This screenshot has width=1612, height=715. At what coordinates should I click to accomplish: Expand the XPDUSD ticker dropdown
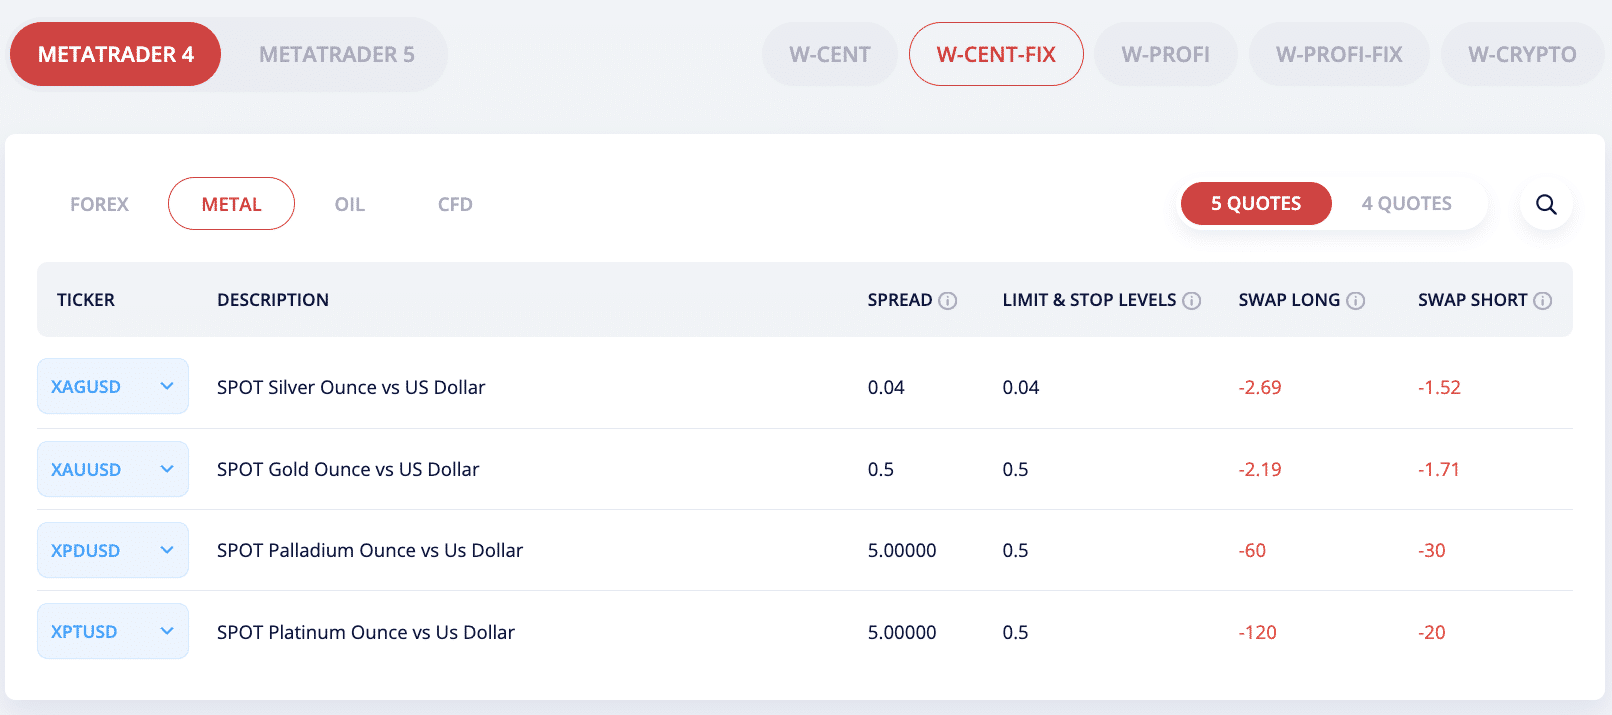[113, 550]
